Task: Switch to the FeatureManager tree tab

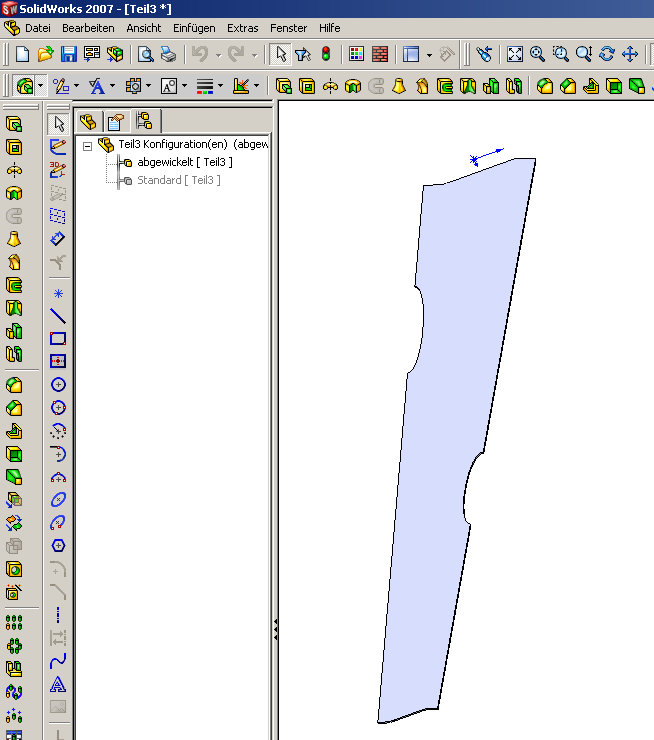Action: (x=88, y=122)
